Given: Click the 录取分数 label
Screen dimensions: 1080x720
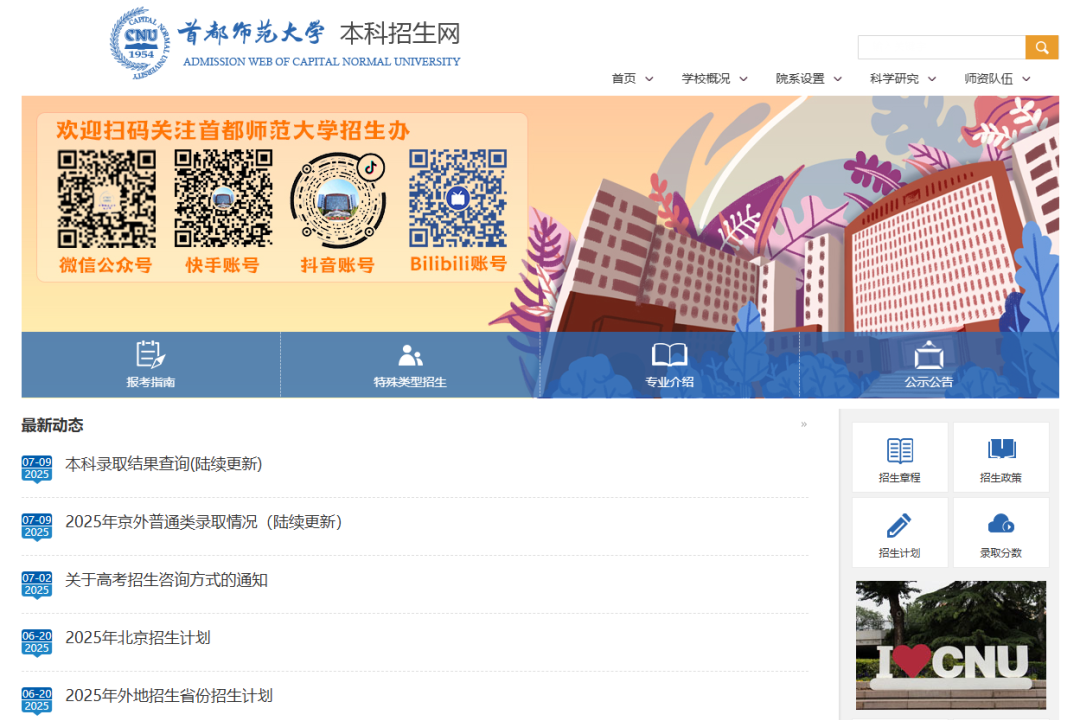Looking at the screenshot, I should point(1001,553).
